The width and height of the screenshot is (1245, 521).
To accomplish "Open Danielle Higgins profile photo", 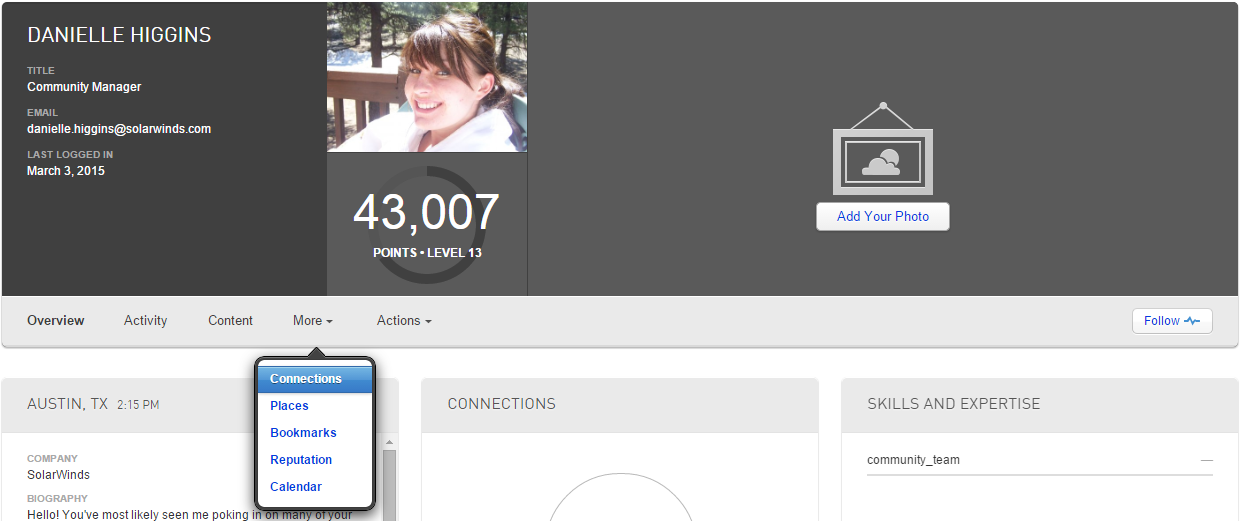I will point(427,76).
